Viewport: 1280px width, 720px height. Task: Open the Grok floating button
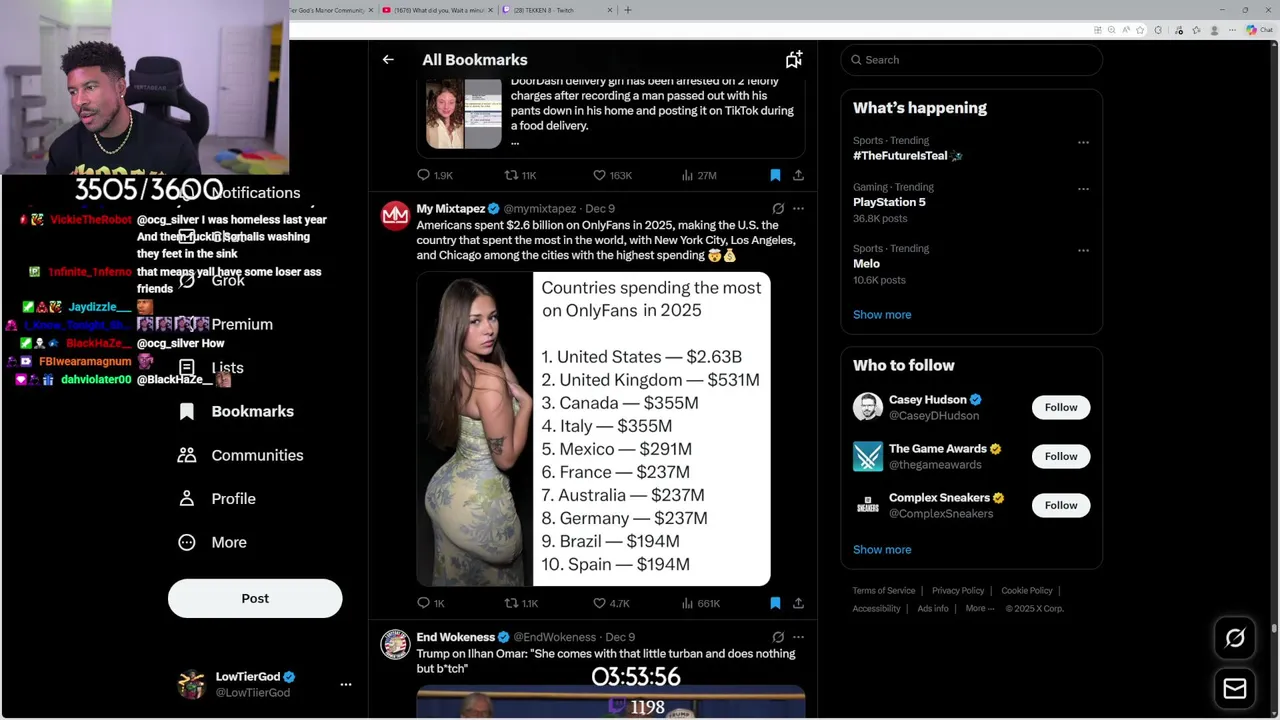[x=1235, y=638]
